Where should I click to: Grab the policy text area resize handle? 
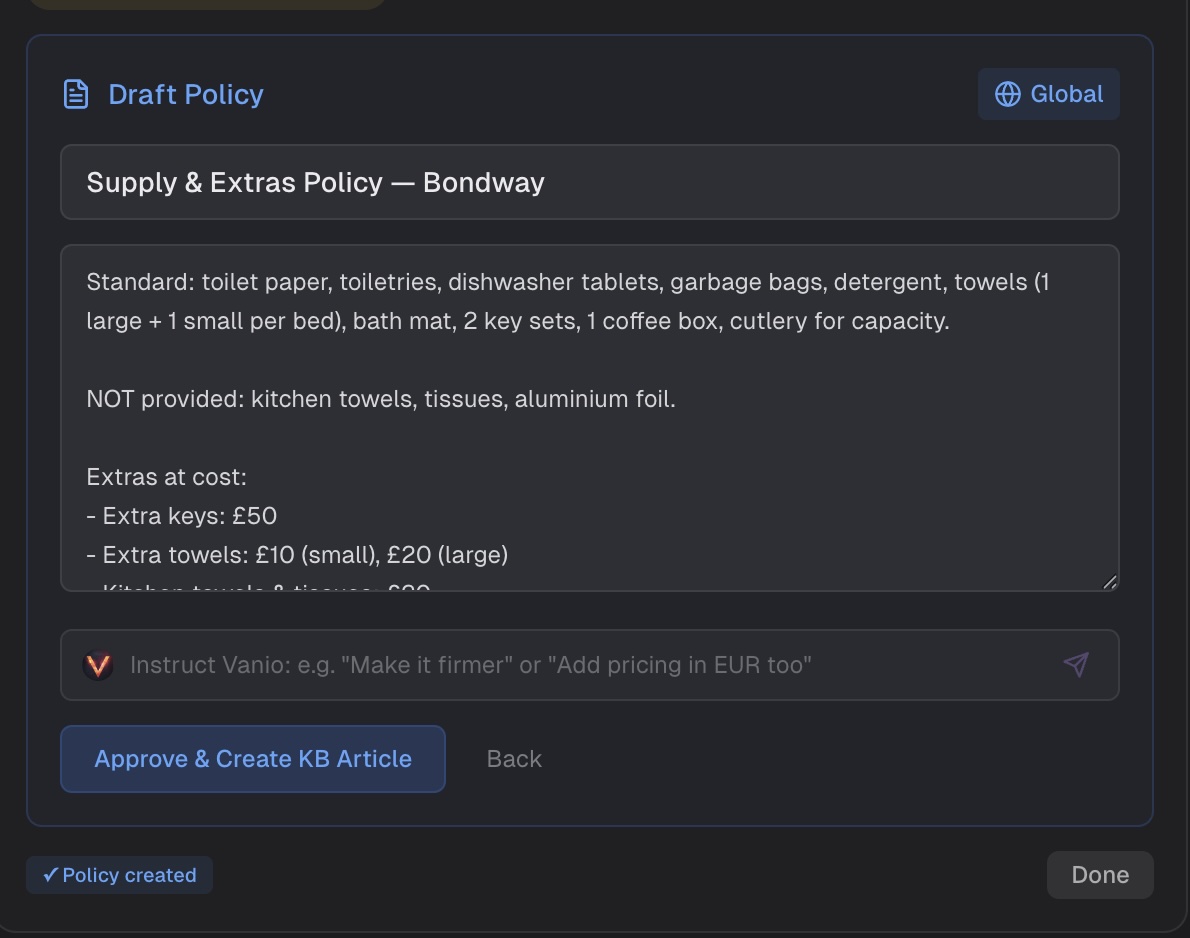point(1109,582)
